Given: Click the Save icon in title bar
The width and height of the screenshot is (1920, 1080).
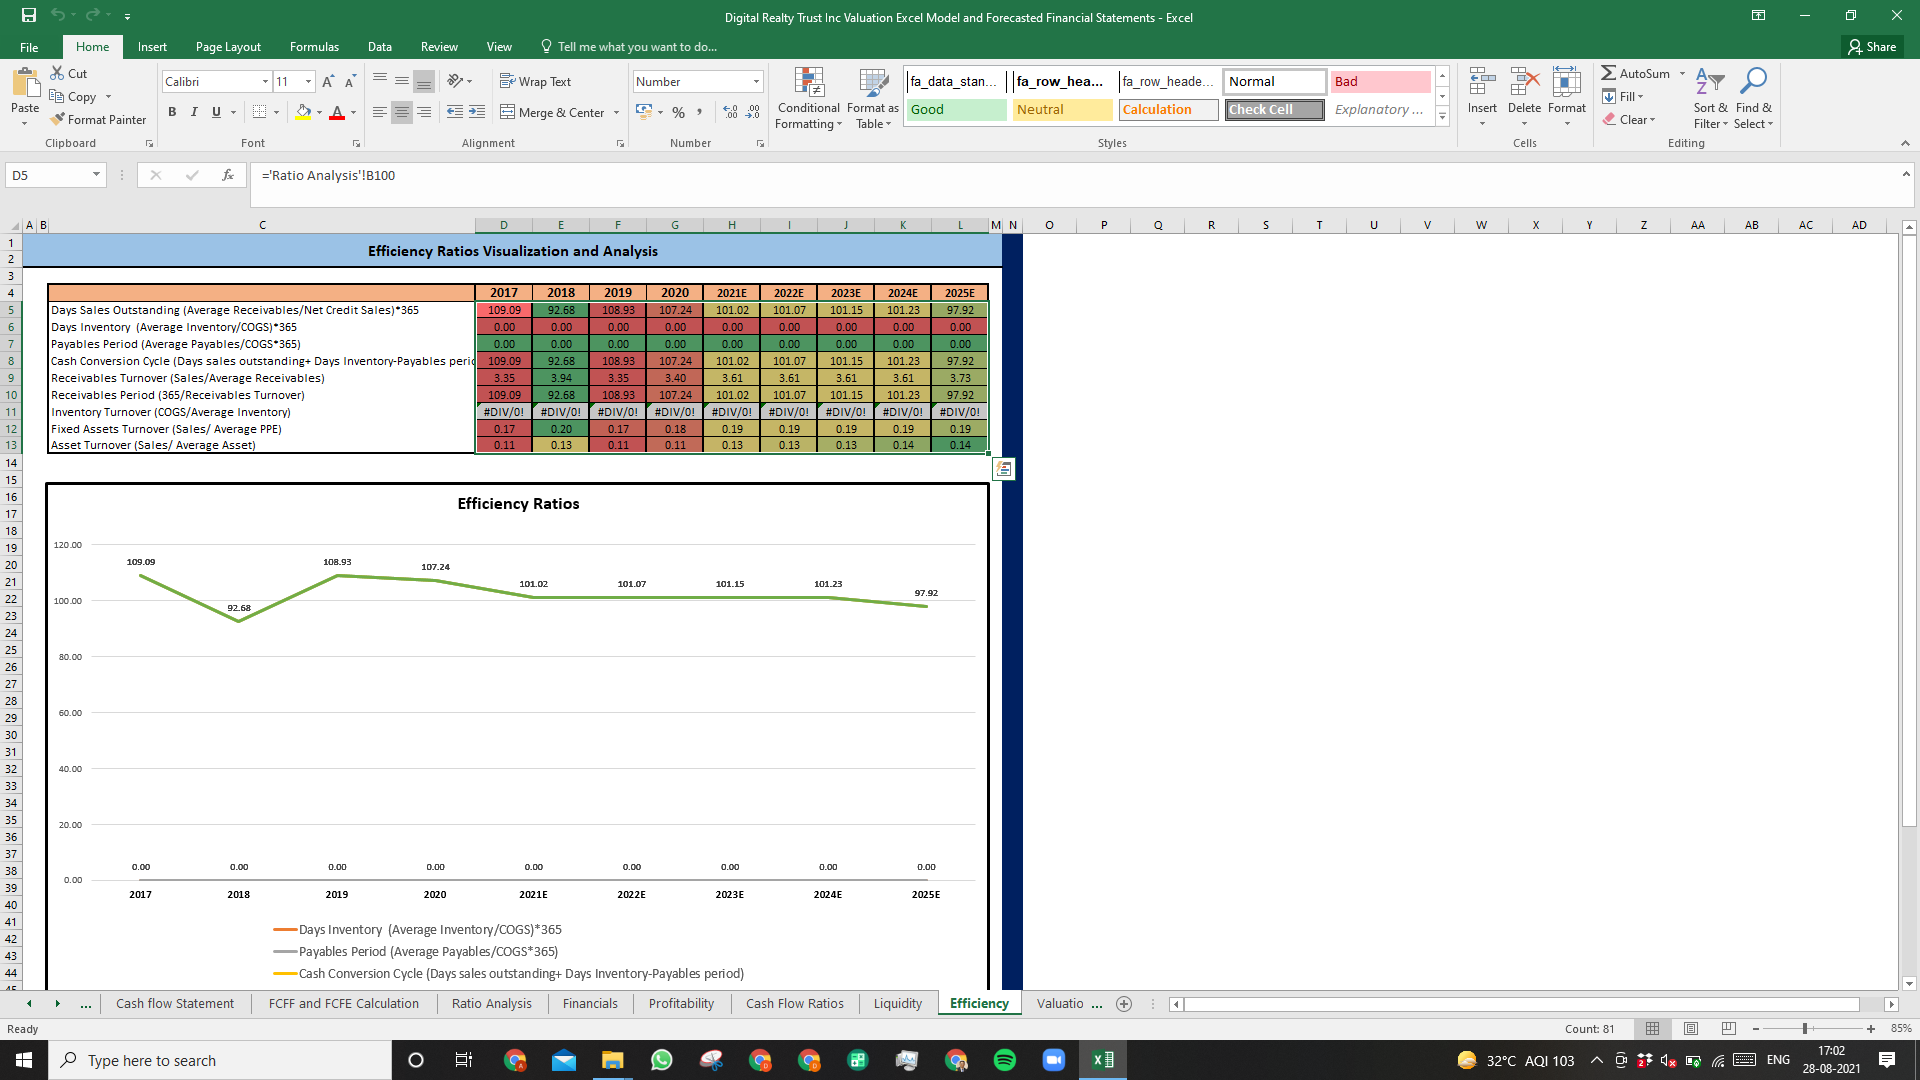Looking at the screenshot, I should [28, 16].
